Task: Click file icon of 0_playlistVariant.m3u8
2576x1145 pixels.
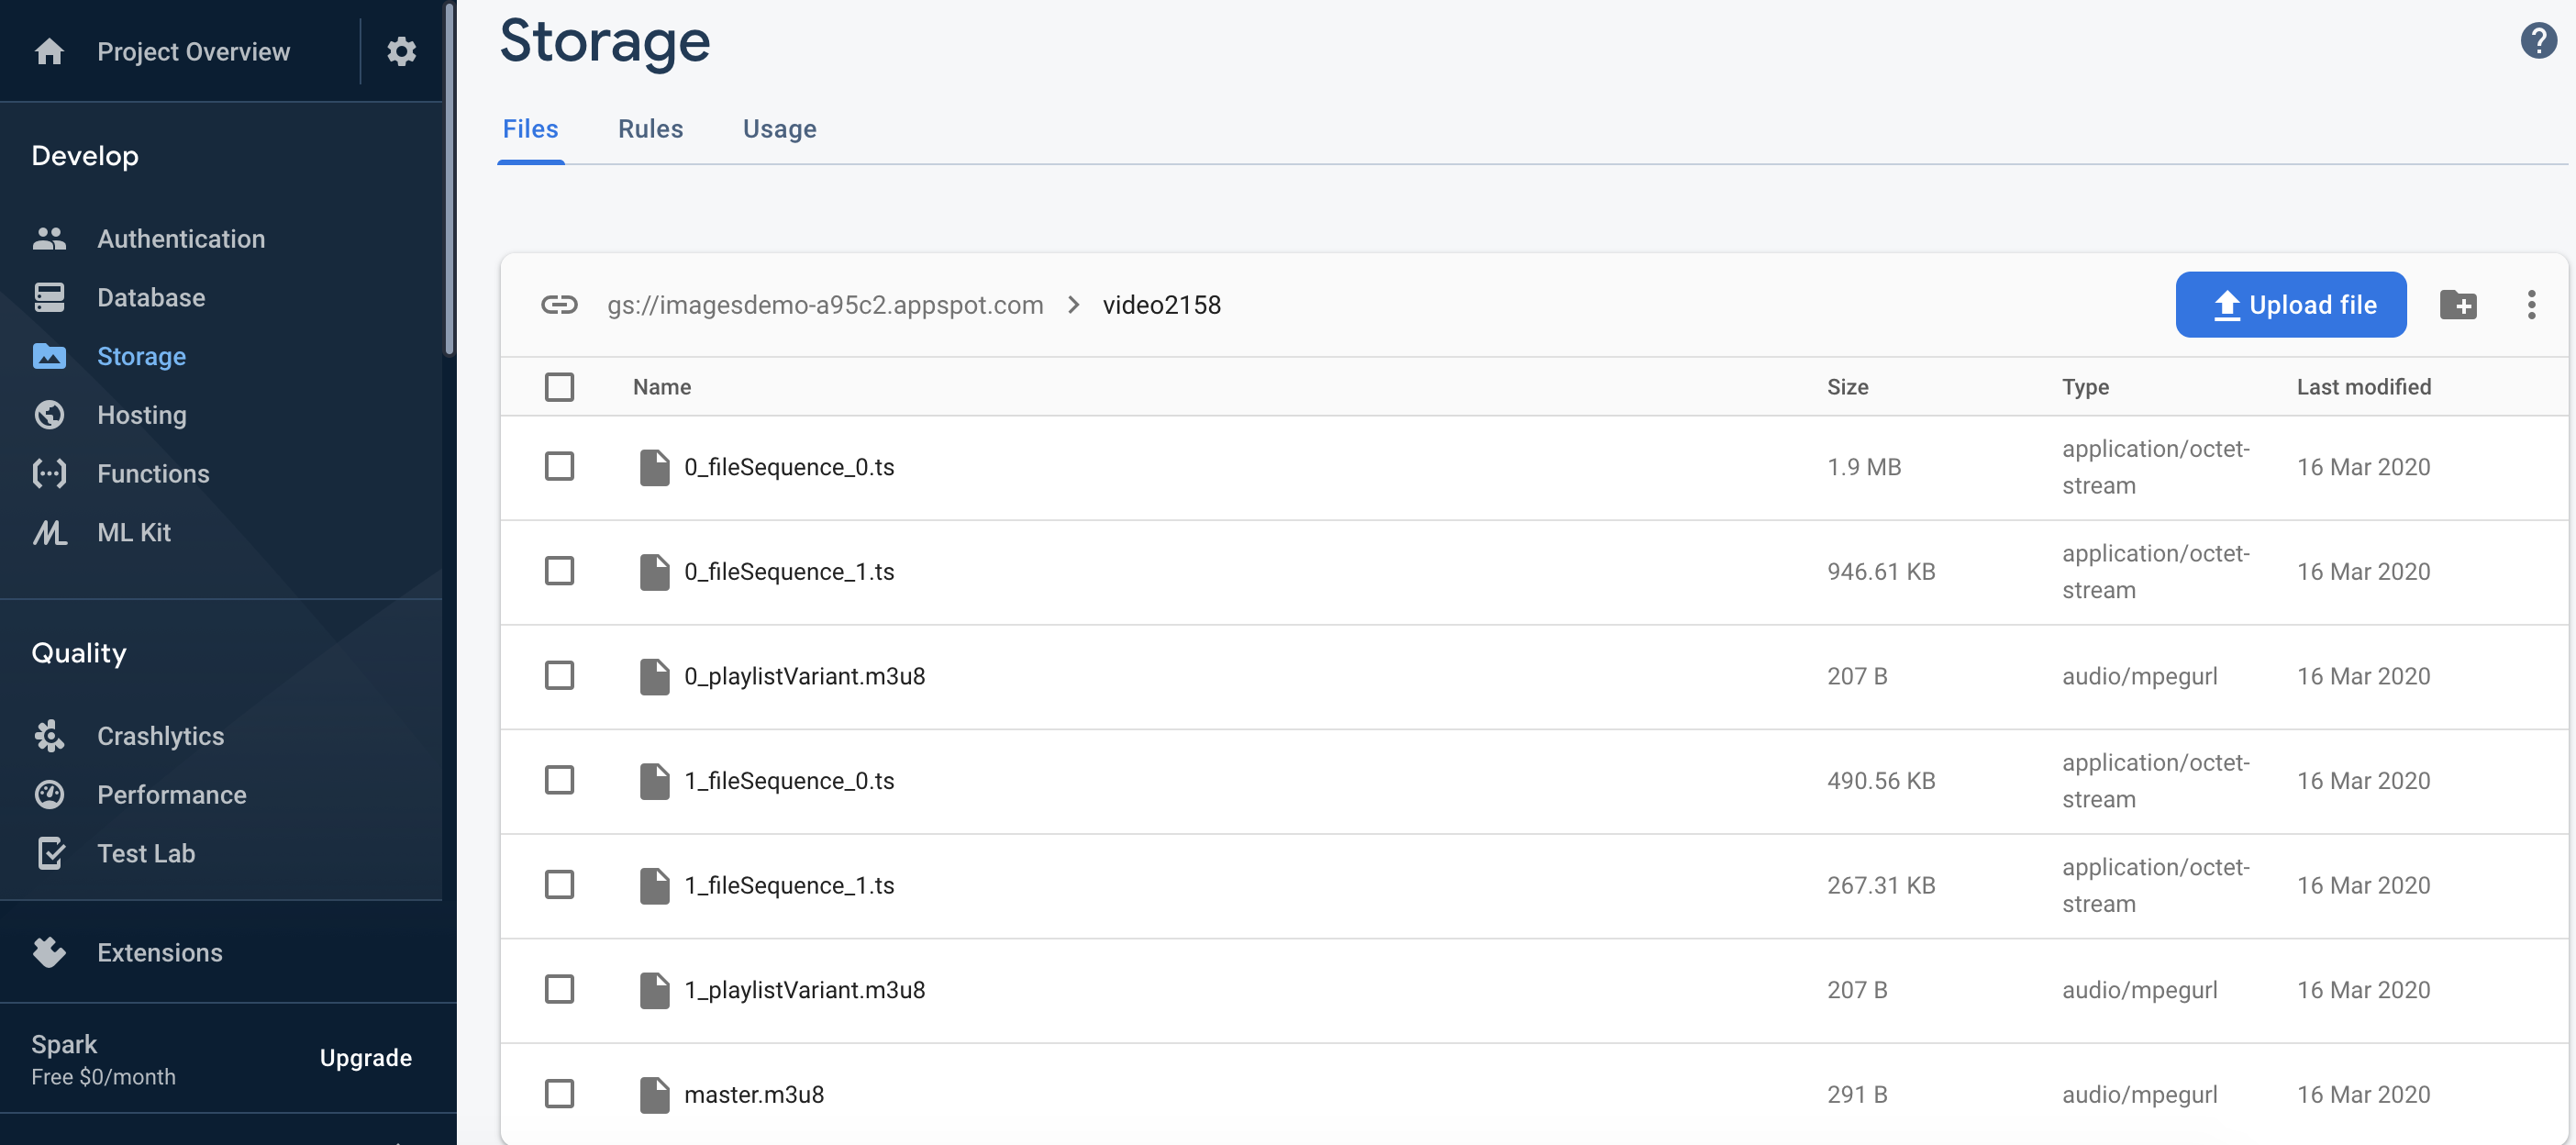Action: coord(654,676)
